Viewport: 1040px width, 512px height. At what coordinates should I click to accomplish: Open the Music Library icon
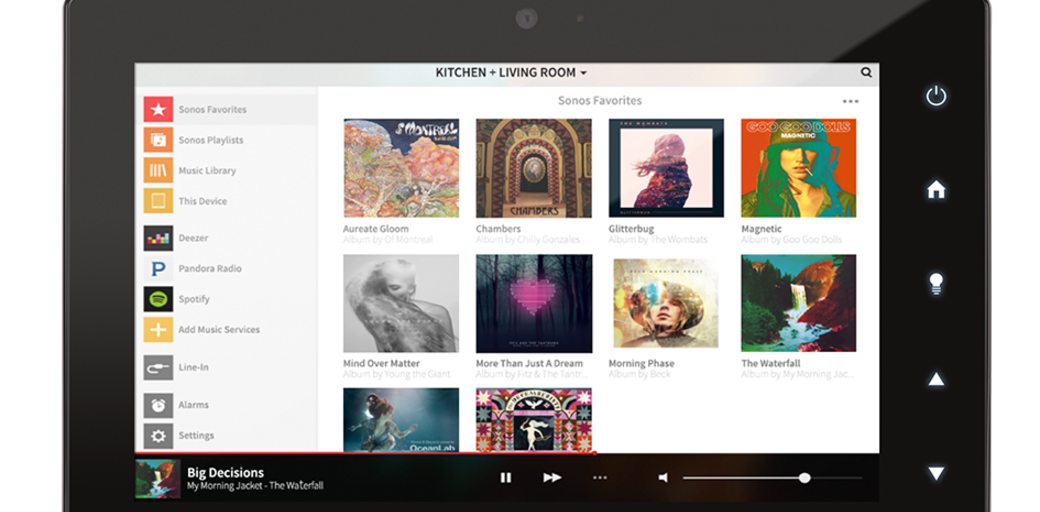159,170
